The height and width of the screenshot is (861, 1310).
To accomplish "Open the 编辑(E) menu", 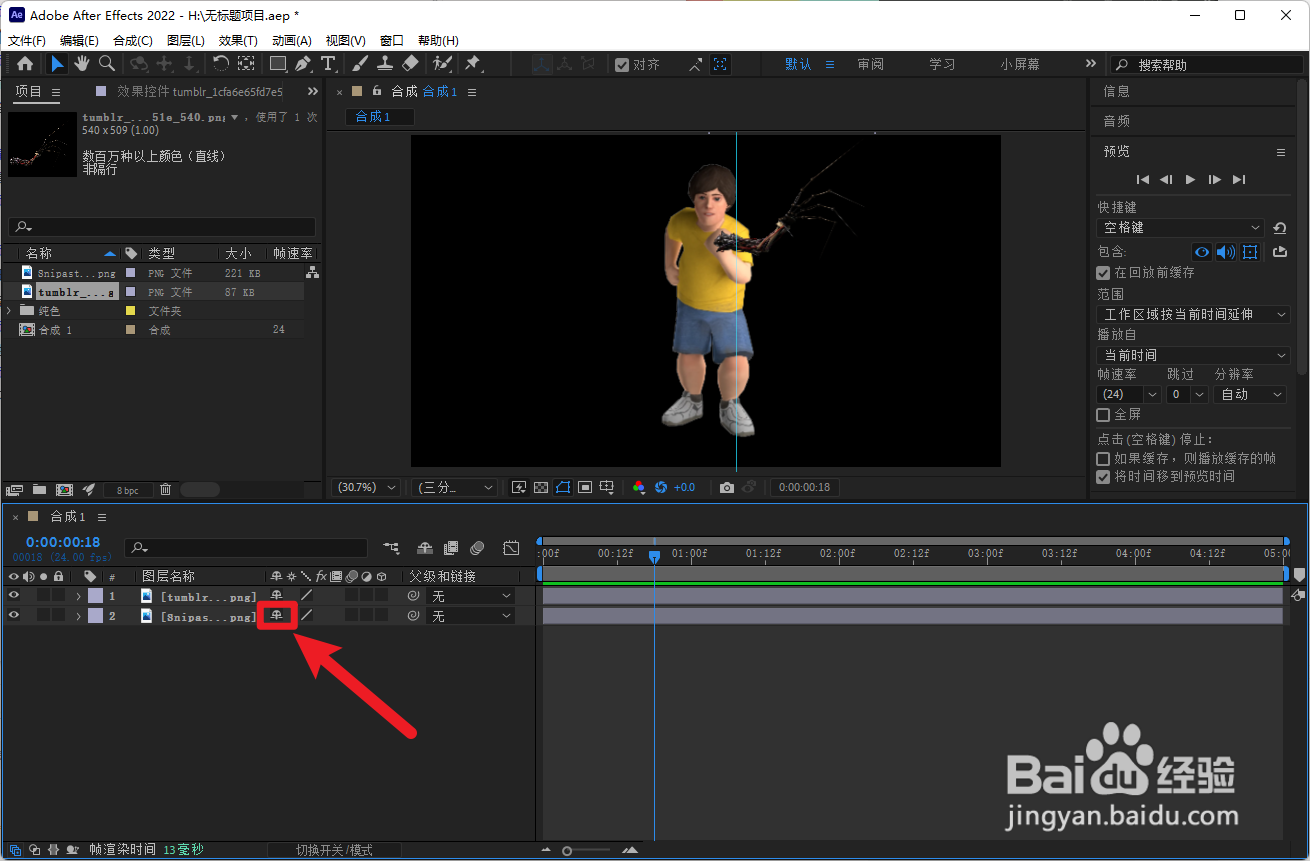I will click(x=79, y=41).
